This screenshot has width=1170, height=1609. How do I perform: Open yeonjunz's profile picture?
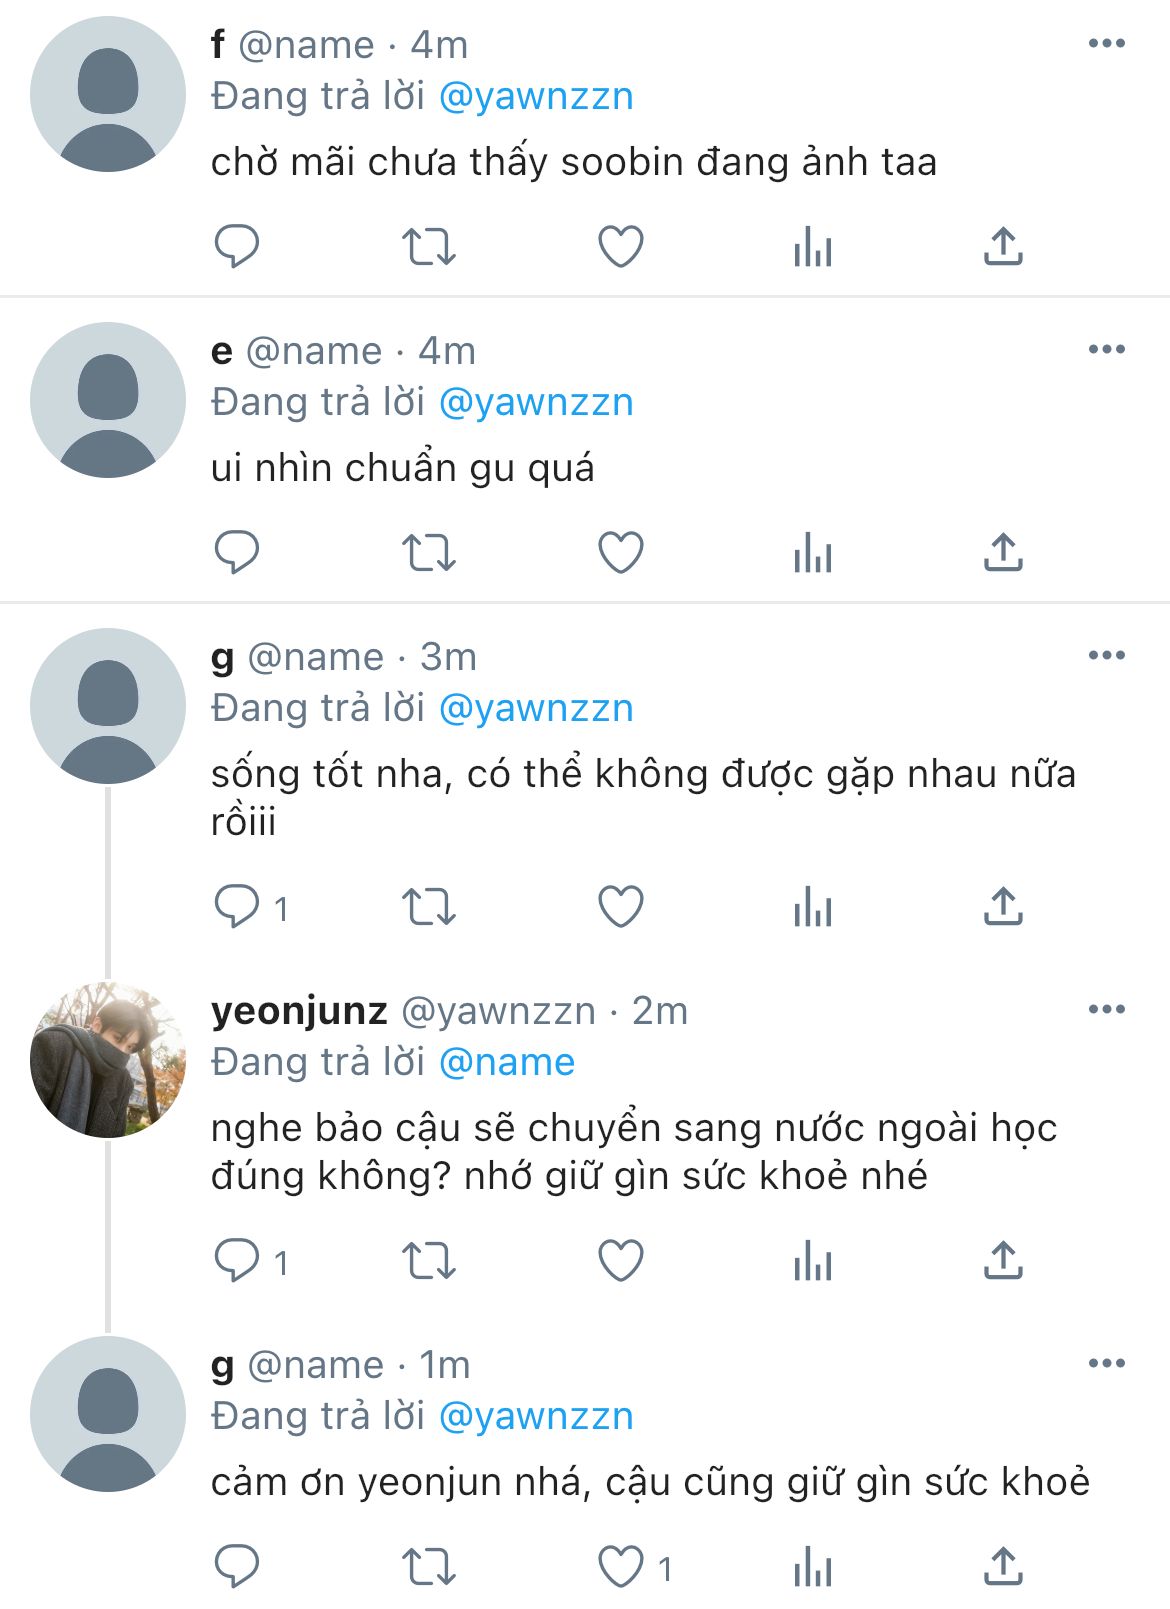point(108,1060)
